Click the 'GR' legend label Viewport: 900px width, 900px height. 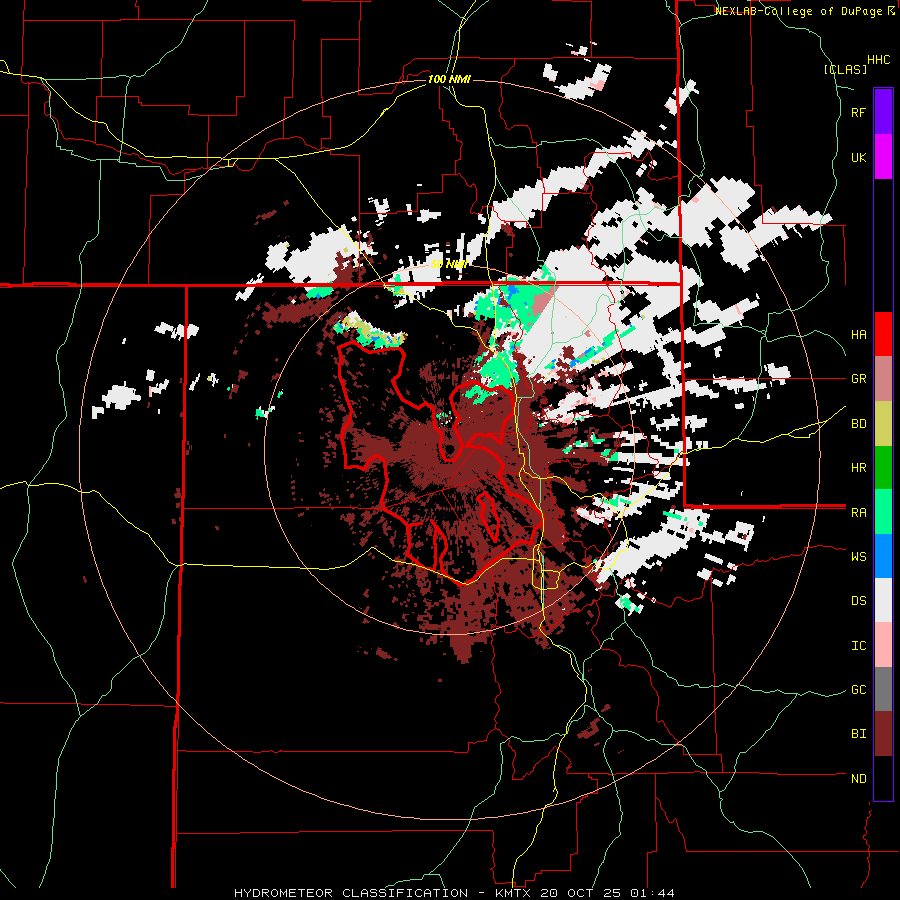pyautogui.click(x=858, y=379)
